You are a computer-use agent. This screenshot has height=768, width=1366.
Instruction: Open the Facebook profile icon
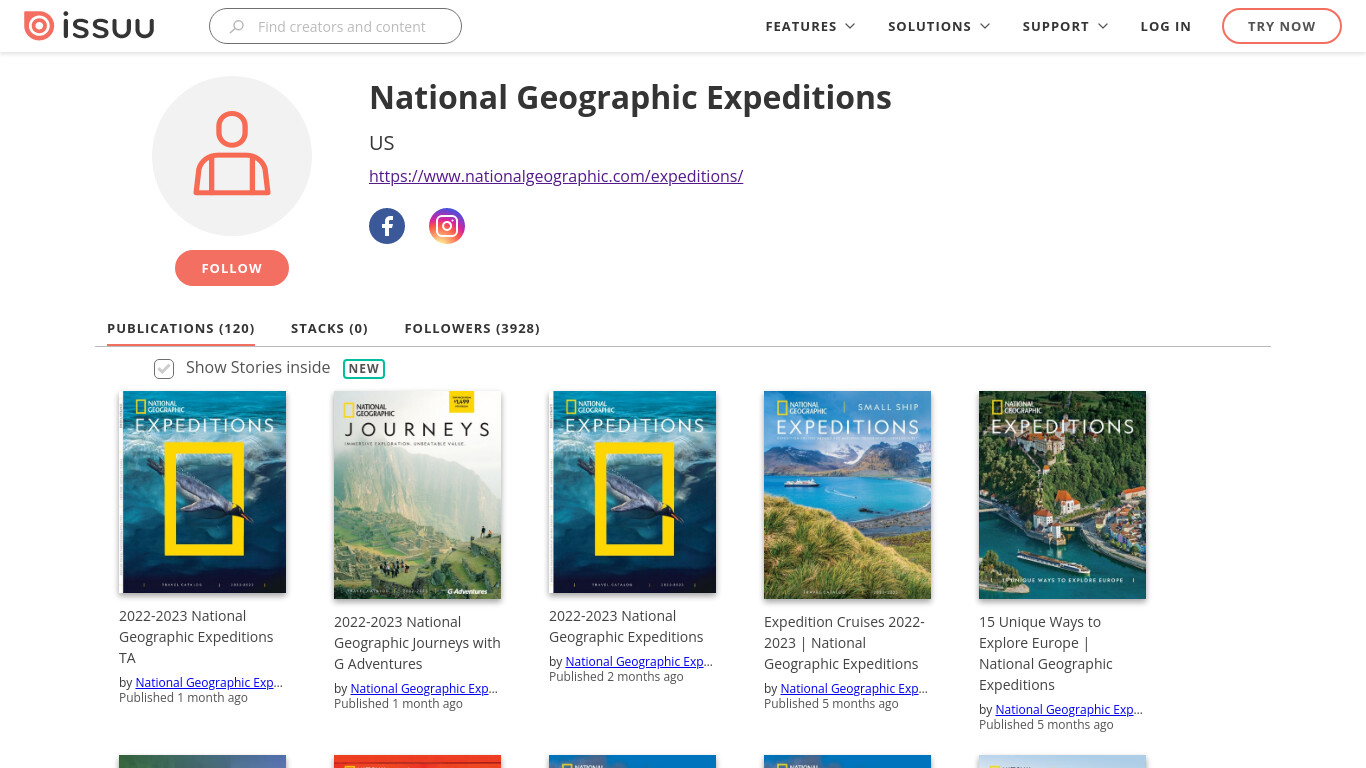[x=387, y=226]
